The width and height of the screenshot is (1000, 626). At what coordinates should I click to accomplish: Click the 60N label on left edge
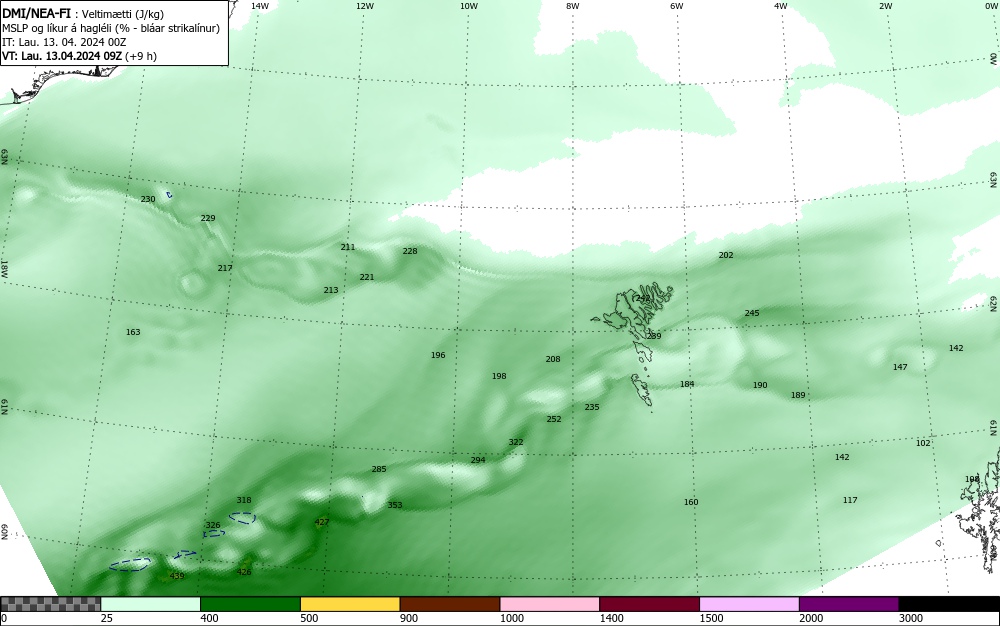[x=4, y=532]
